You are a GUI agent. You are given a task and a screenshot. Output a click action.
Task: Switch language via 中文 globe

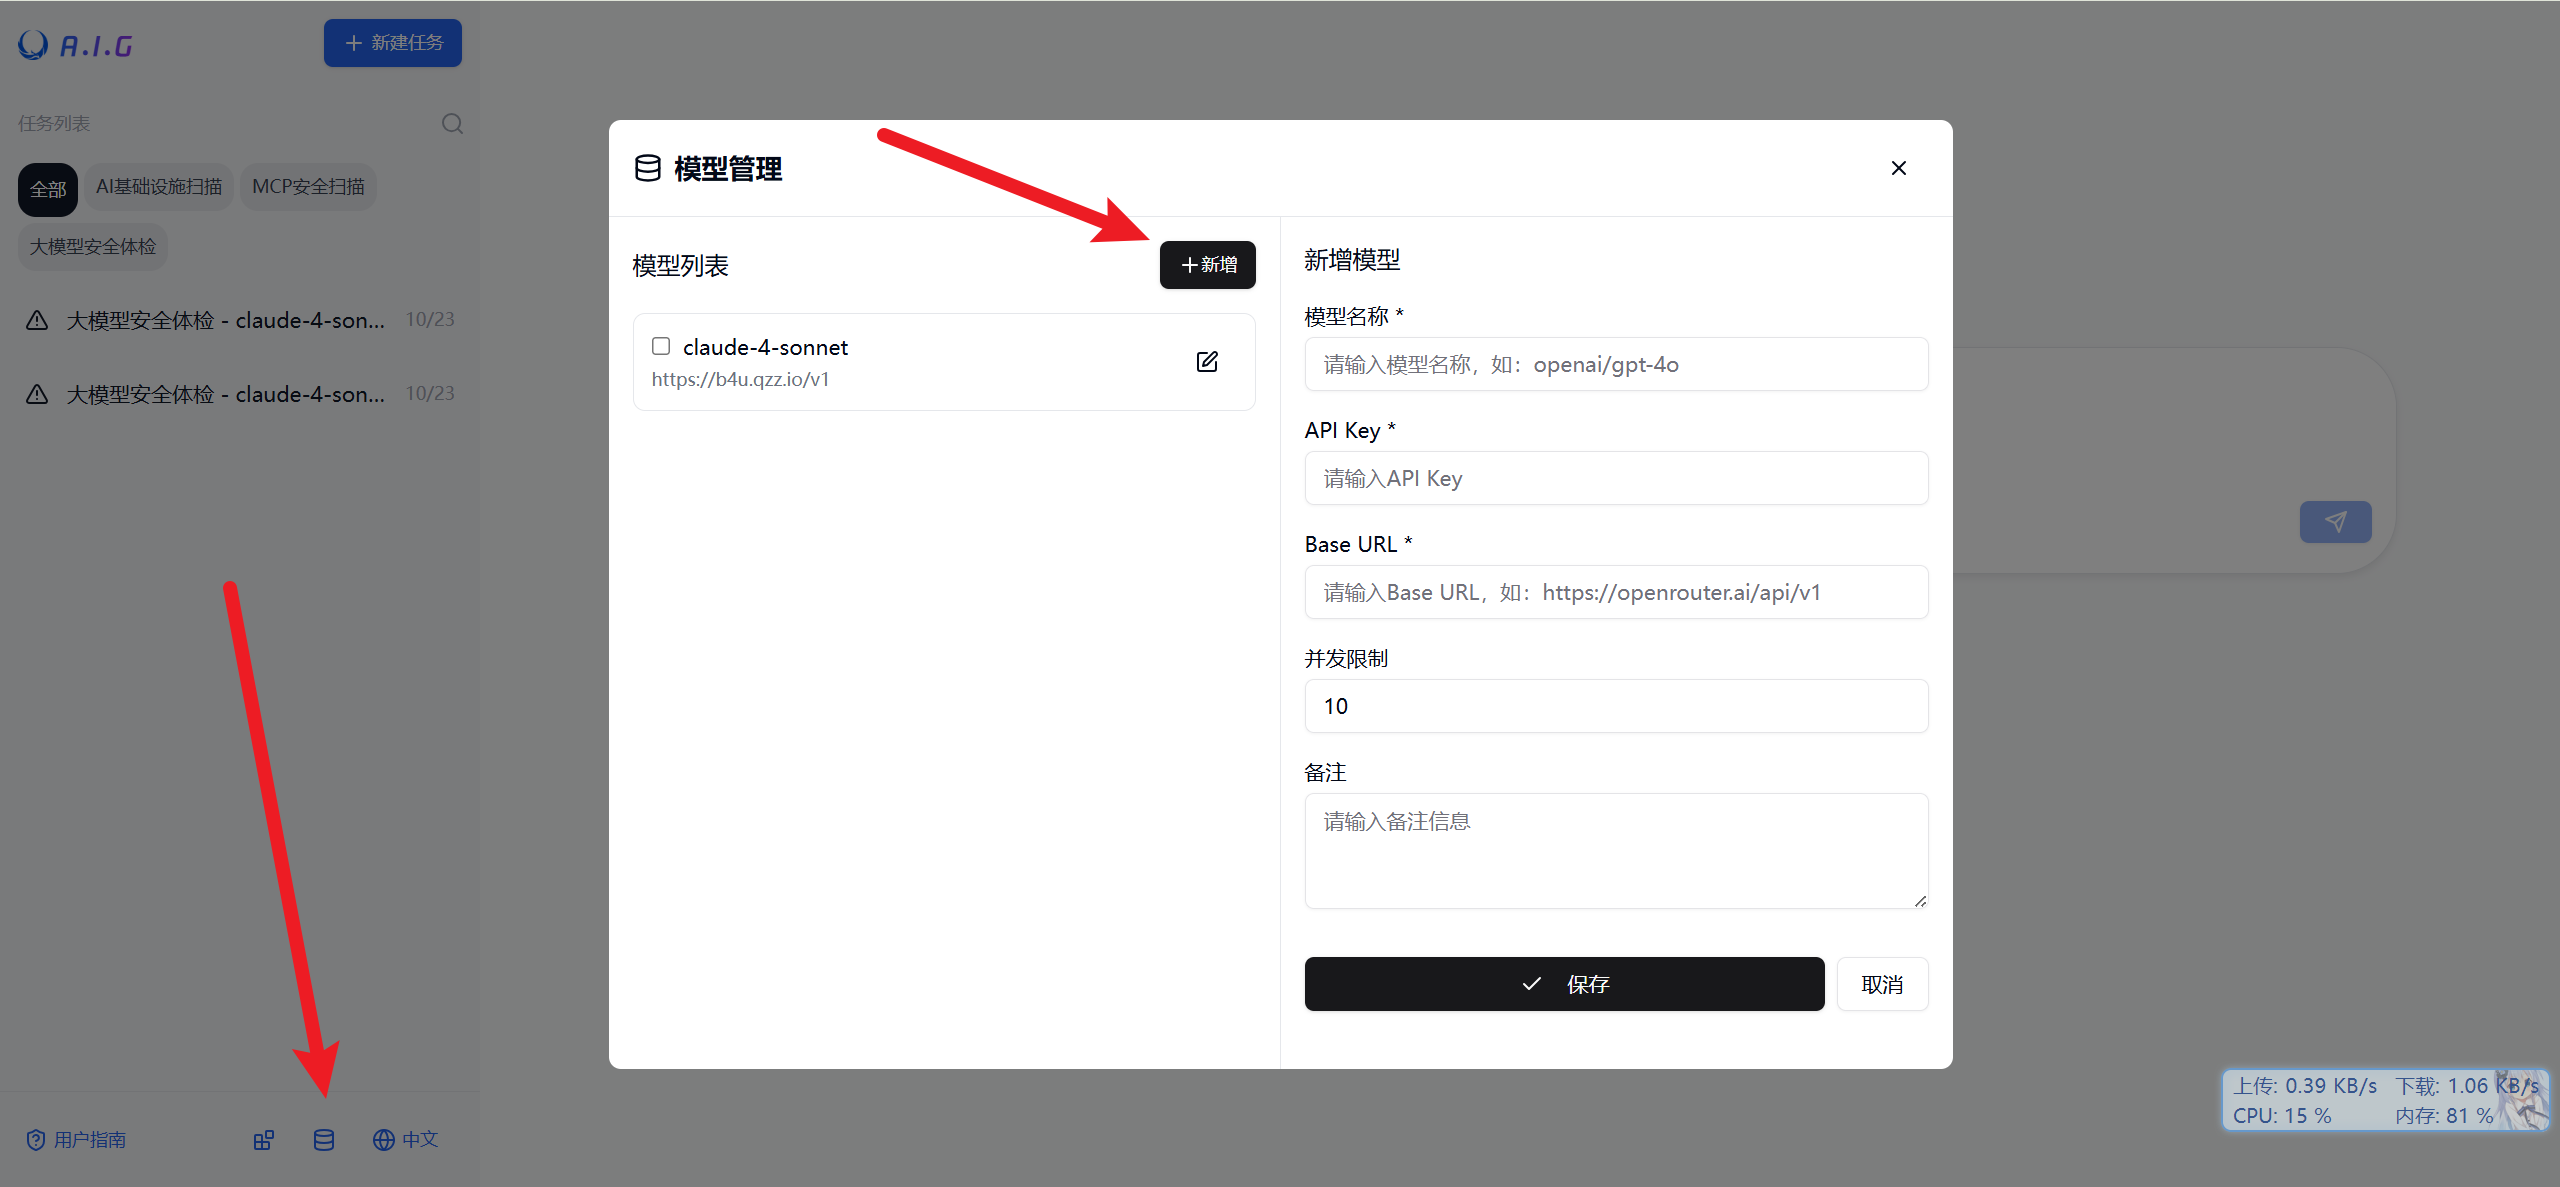click(405, 1140)
